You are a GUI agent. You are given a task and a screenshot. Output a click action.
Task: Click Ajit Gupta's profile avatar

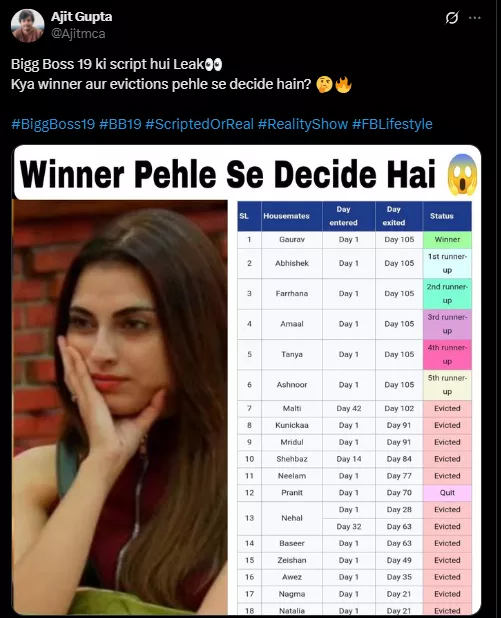[x=28, y=26]
